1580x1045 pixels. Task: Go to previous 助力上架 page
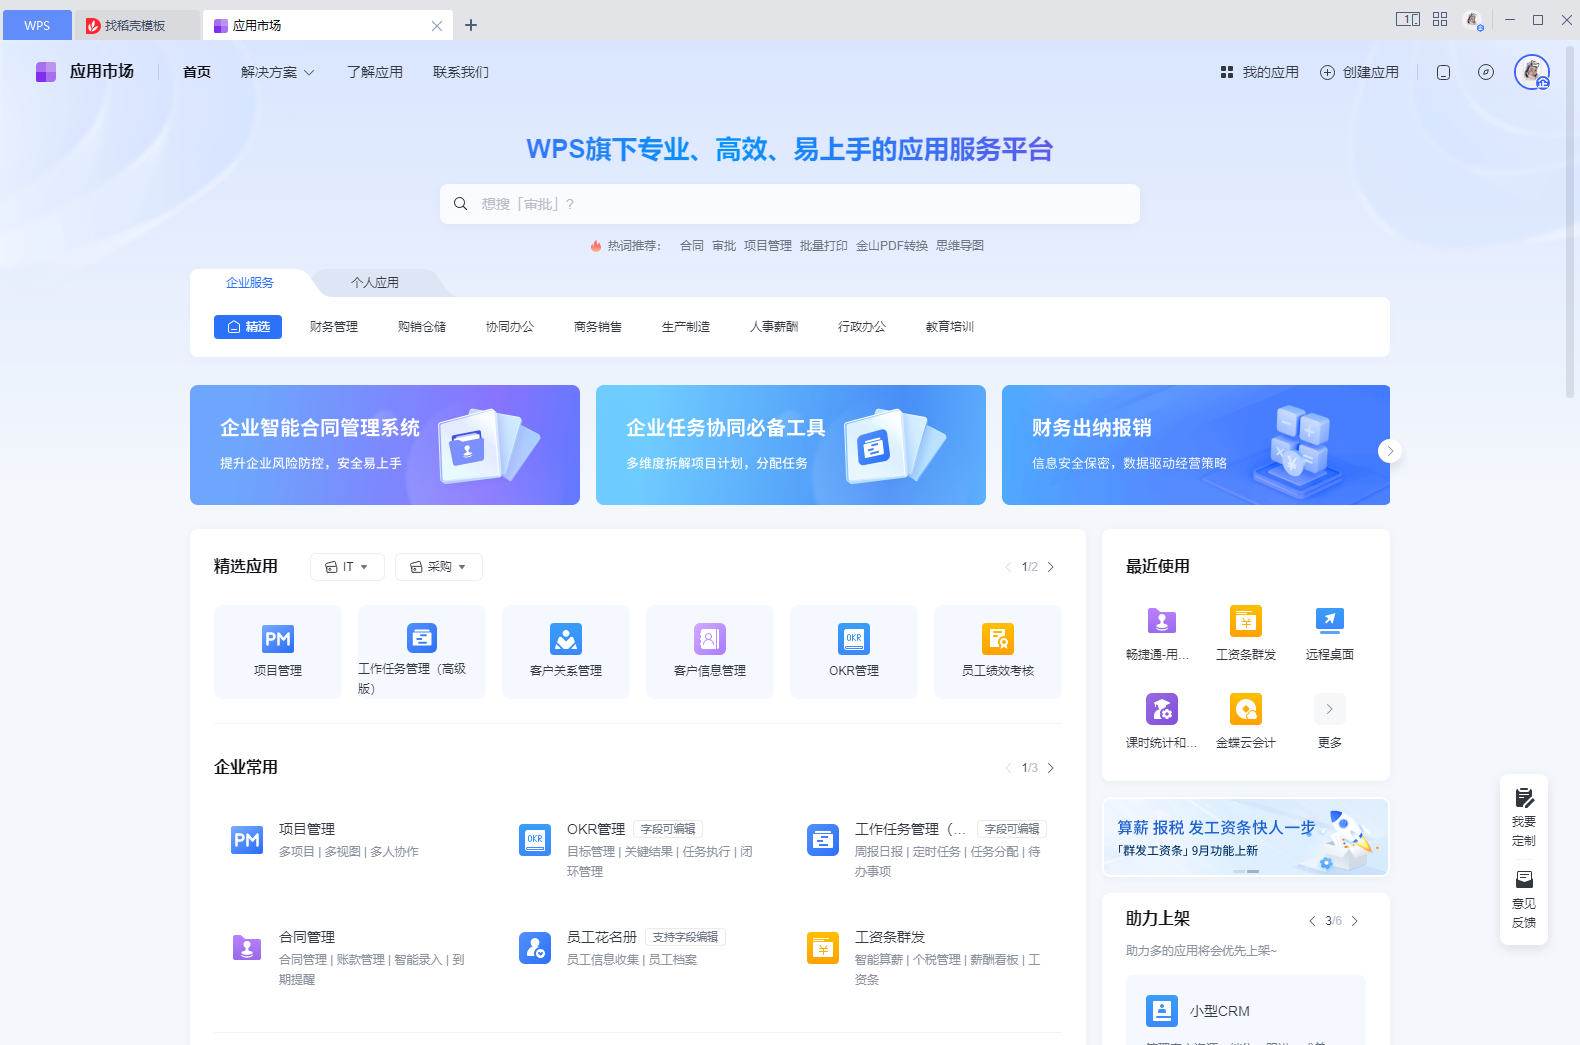click(1312, 921)
